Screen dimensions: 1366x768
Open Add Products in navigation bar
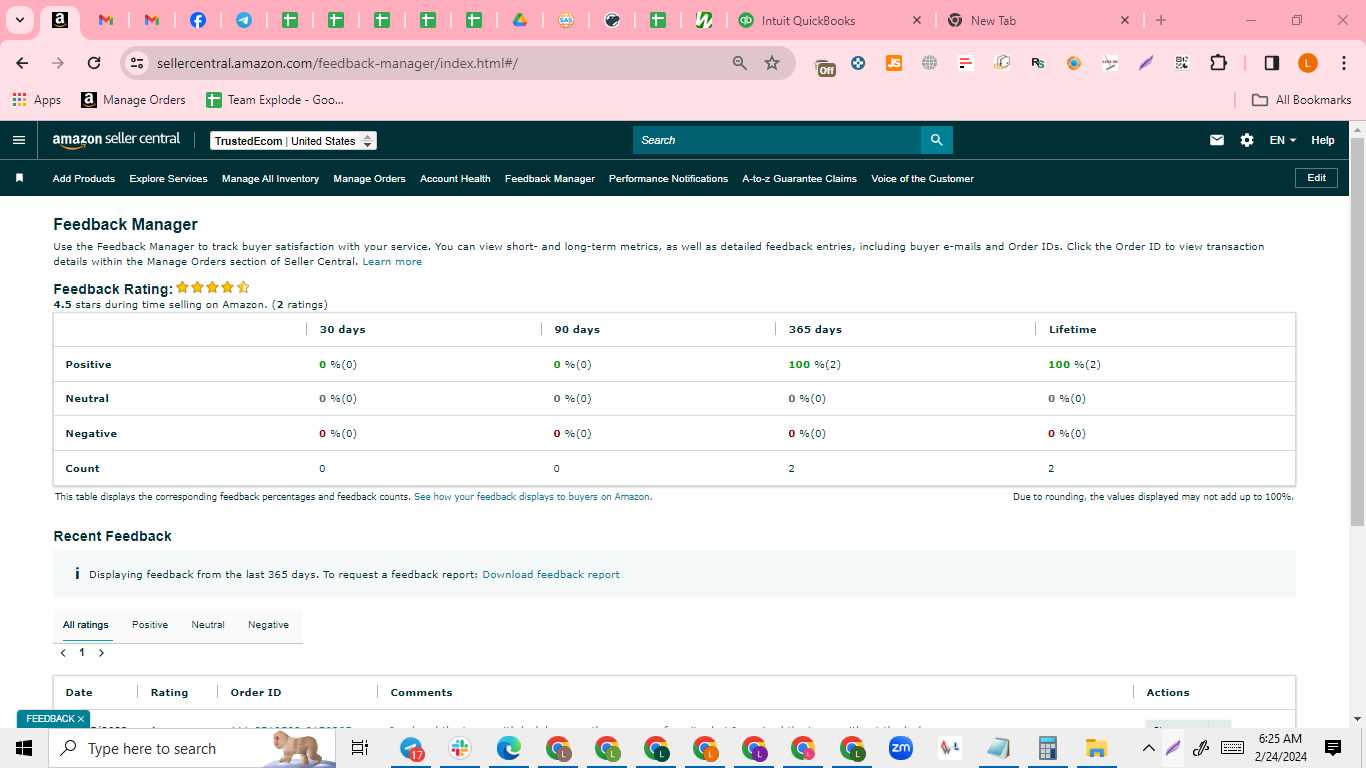[84, 179]
